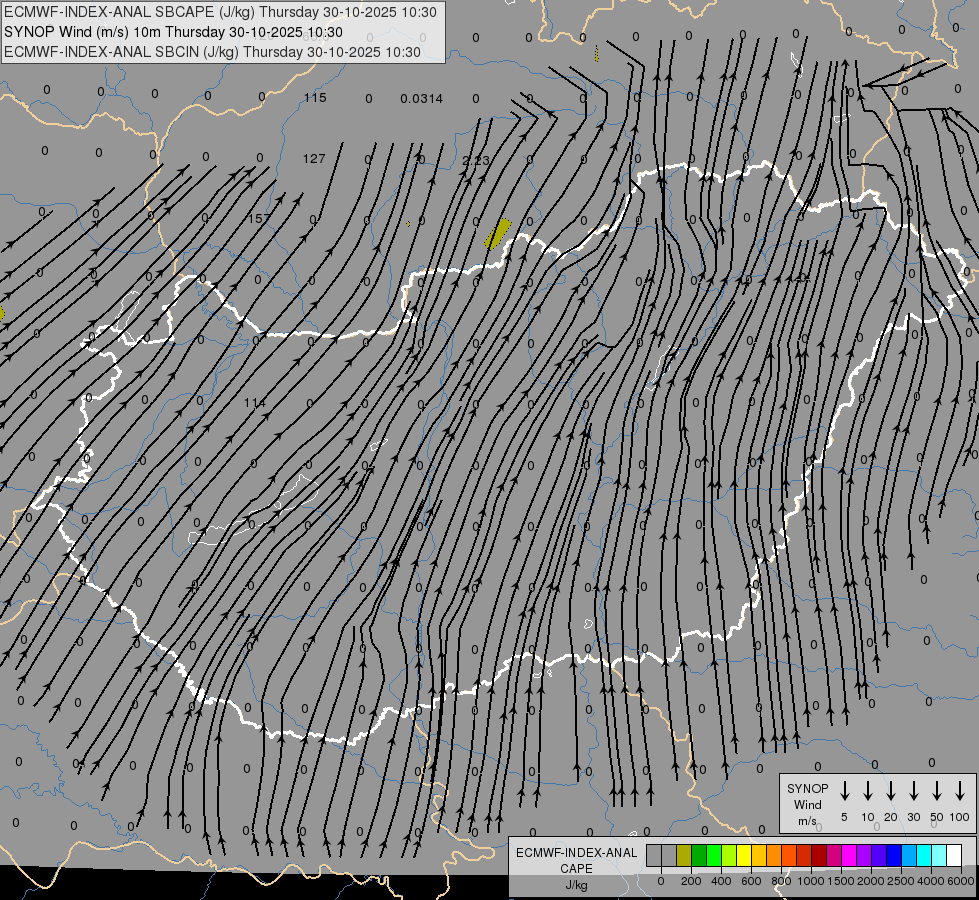Click the wind arrow above the 10 label
The height and width of the screenshot is (900, 979).
click(867, 791)
